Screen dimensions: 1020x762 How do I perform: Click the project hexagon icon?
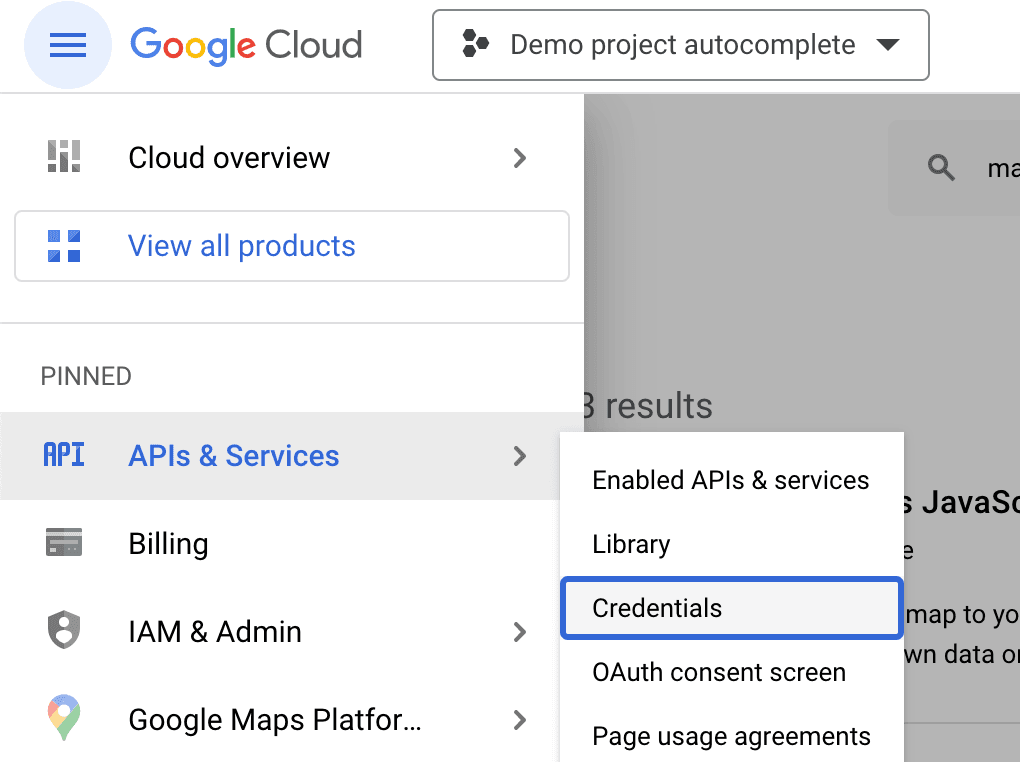tap(475, 44)
